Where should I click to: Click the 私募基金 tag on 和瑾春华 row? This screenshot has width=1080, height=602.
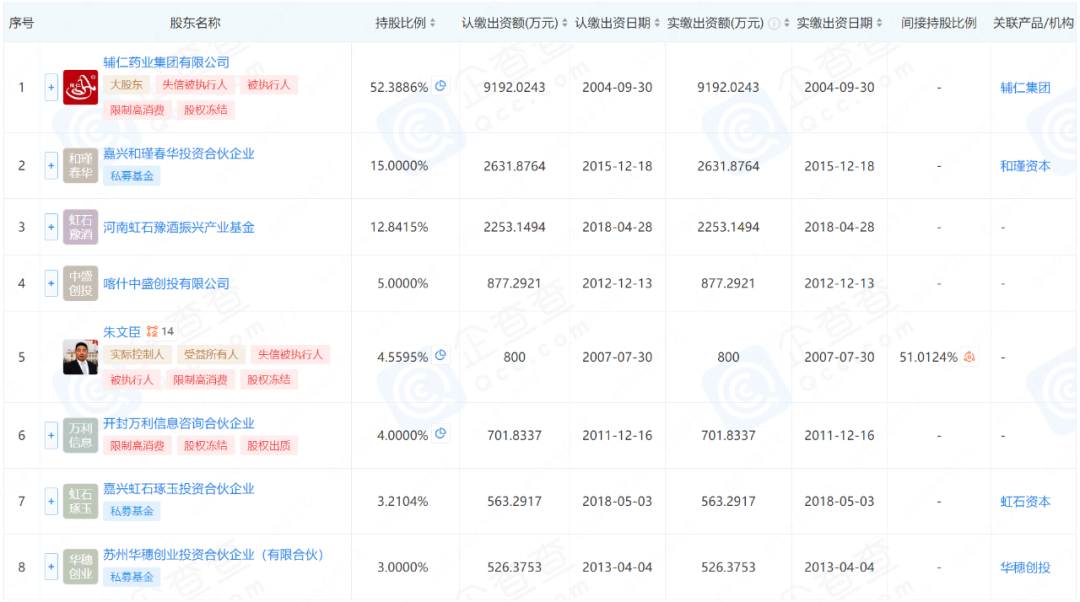point(131,174)
